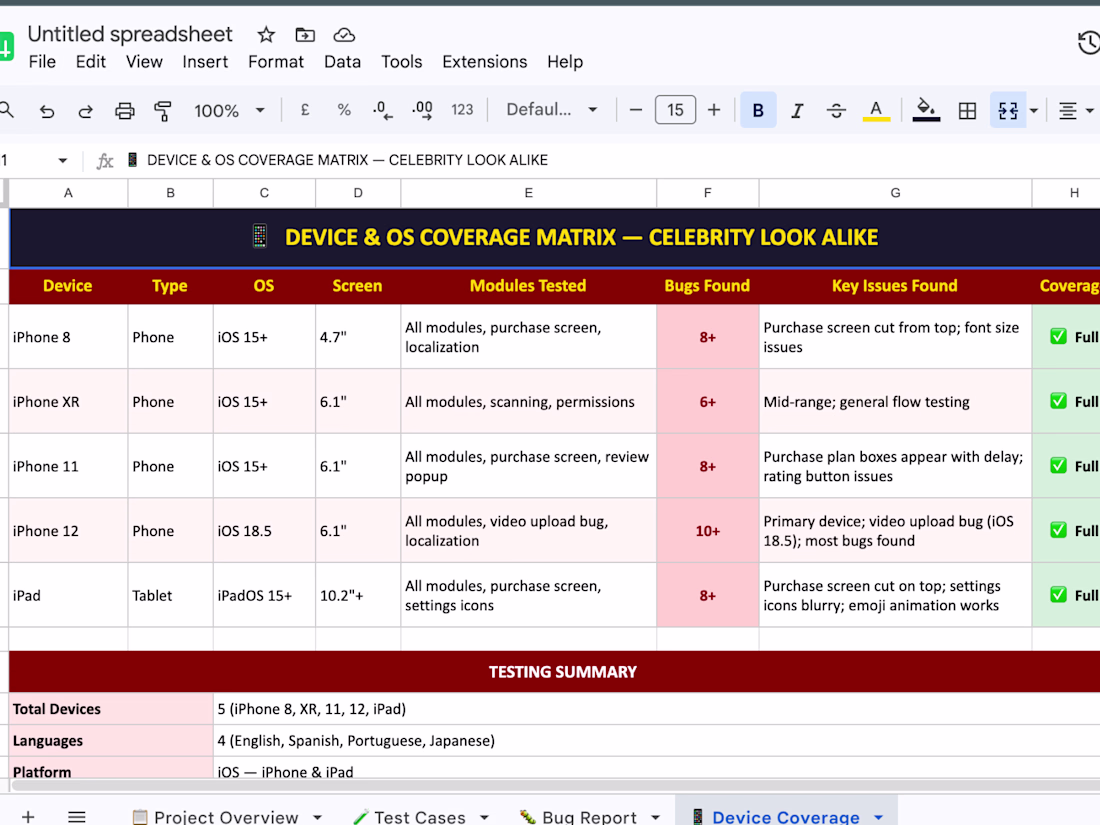Toggle merge cells button
Viewport: 1100px width, 825px height.
click(1008, 110)
